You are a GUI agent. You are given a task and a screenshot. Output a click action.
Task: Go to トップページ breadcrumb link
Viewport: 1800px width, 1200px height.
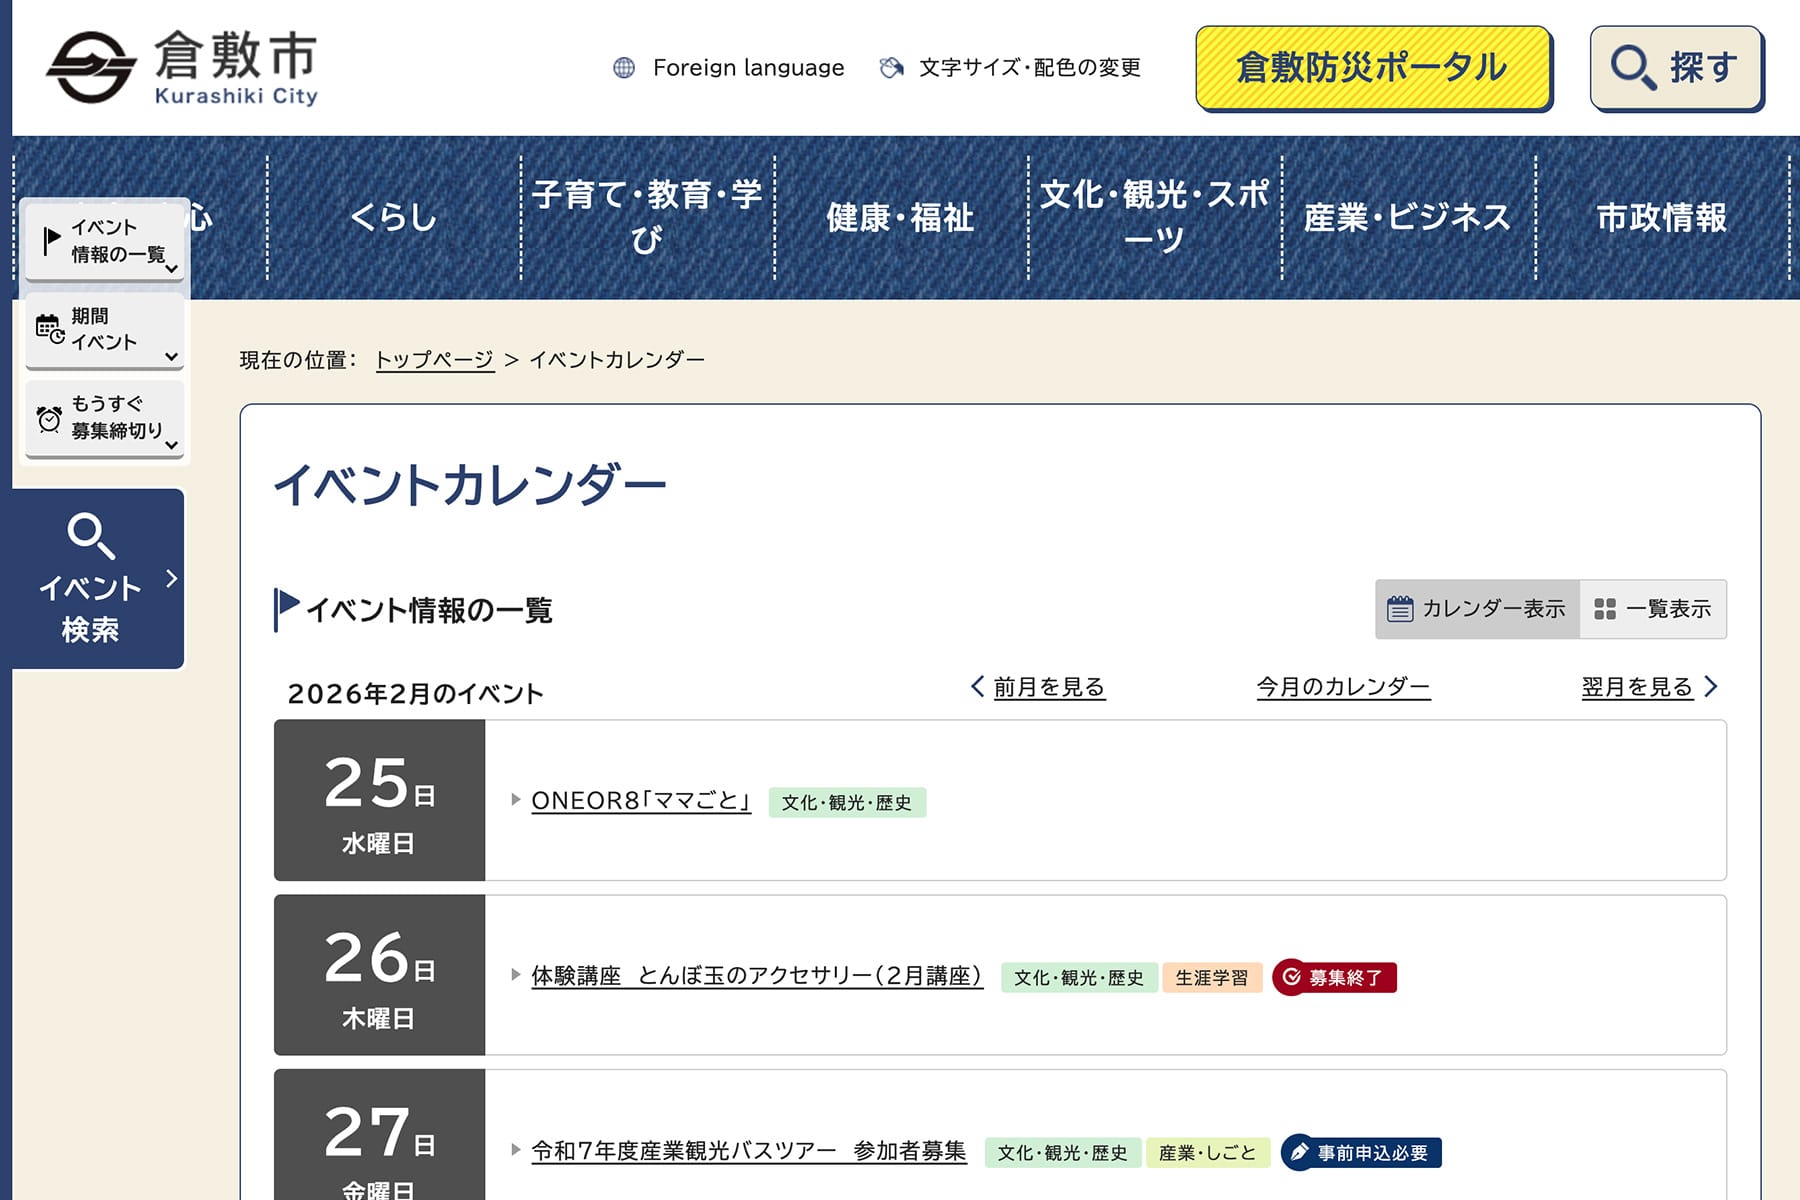pos(434,360)
